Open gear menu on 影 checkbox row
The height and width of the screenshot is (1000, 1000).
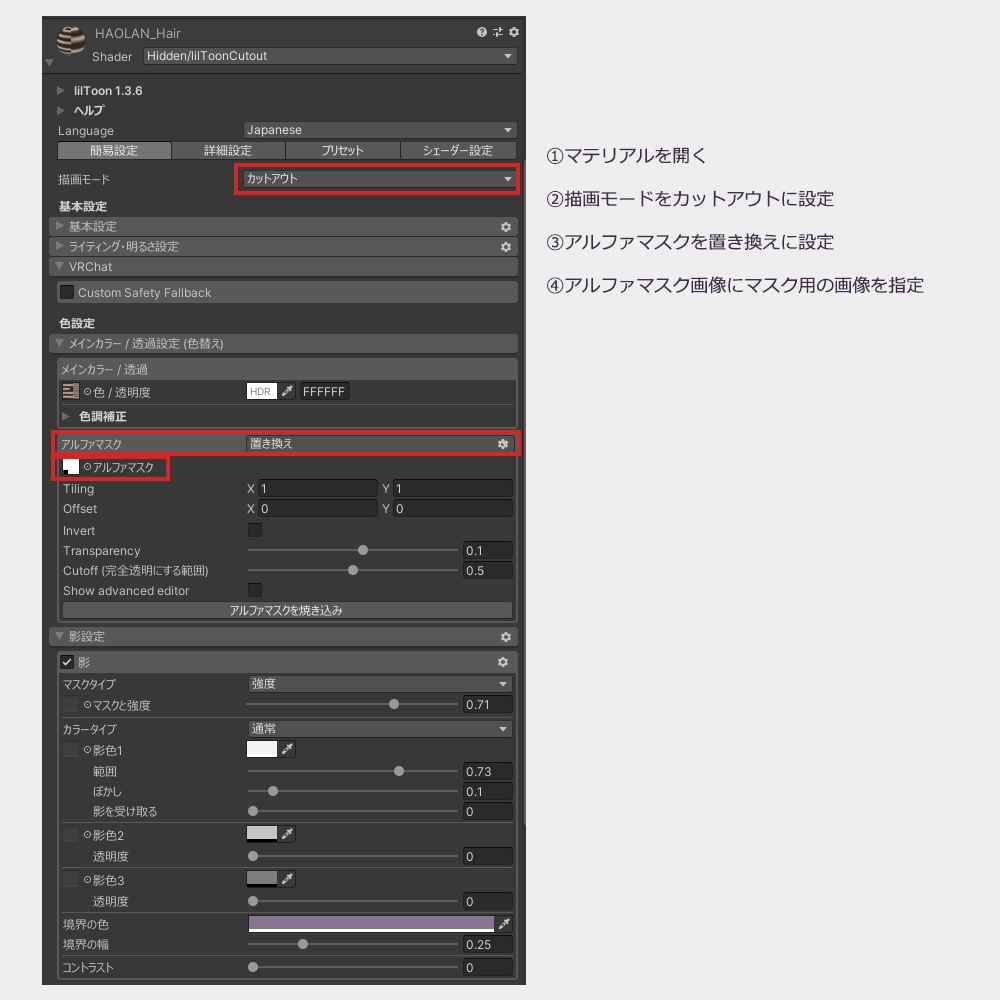click(503, 662)
